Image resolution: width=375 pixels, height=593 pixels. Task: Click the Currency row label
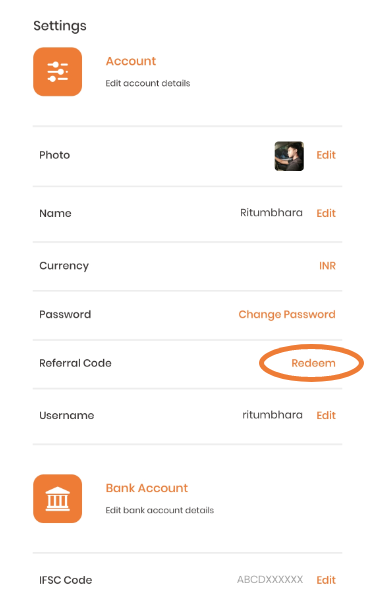[x=64, y=266]
